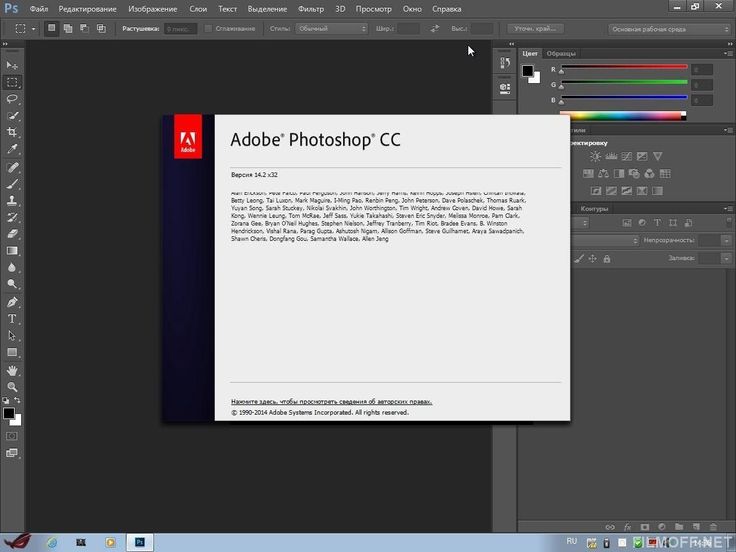The width and height of the screenshot is (736, 552).
Task: Select the Hand tool
Action: 12,370
